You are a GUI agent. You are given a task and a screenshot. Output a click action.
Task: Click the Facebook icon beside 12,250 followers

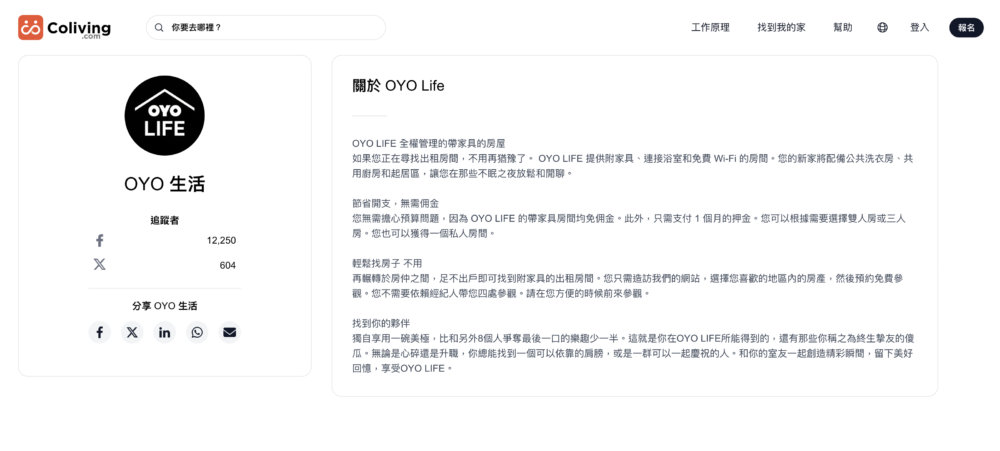pyautogui.click(x=99, y=240)
